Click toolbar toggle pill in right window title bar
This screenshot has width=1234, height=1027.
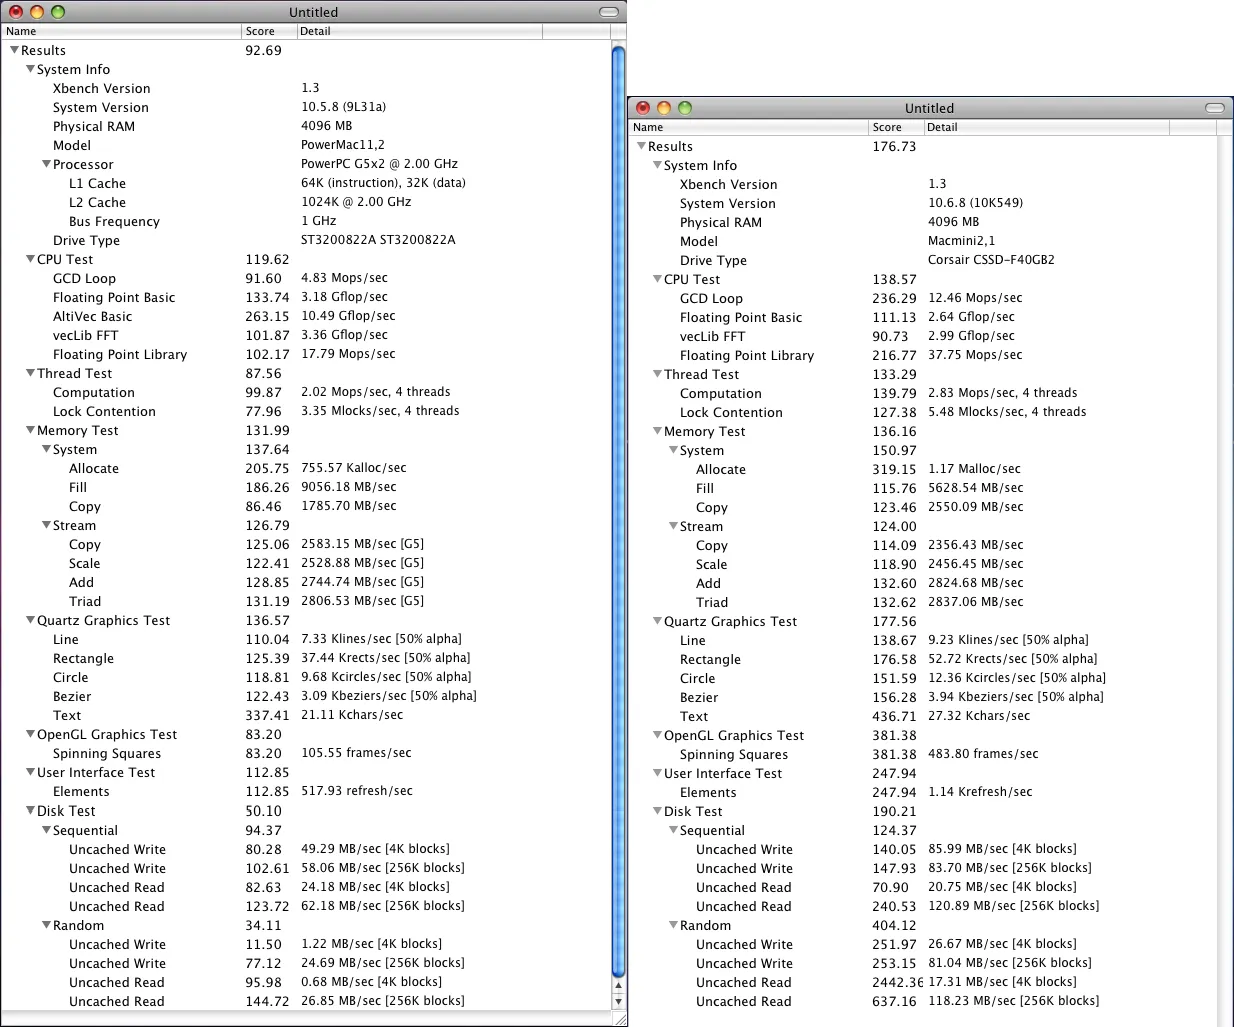tap(1215, 108)
